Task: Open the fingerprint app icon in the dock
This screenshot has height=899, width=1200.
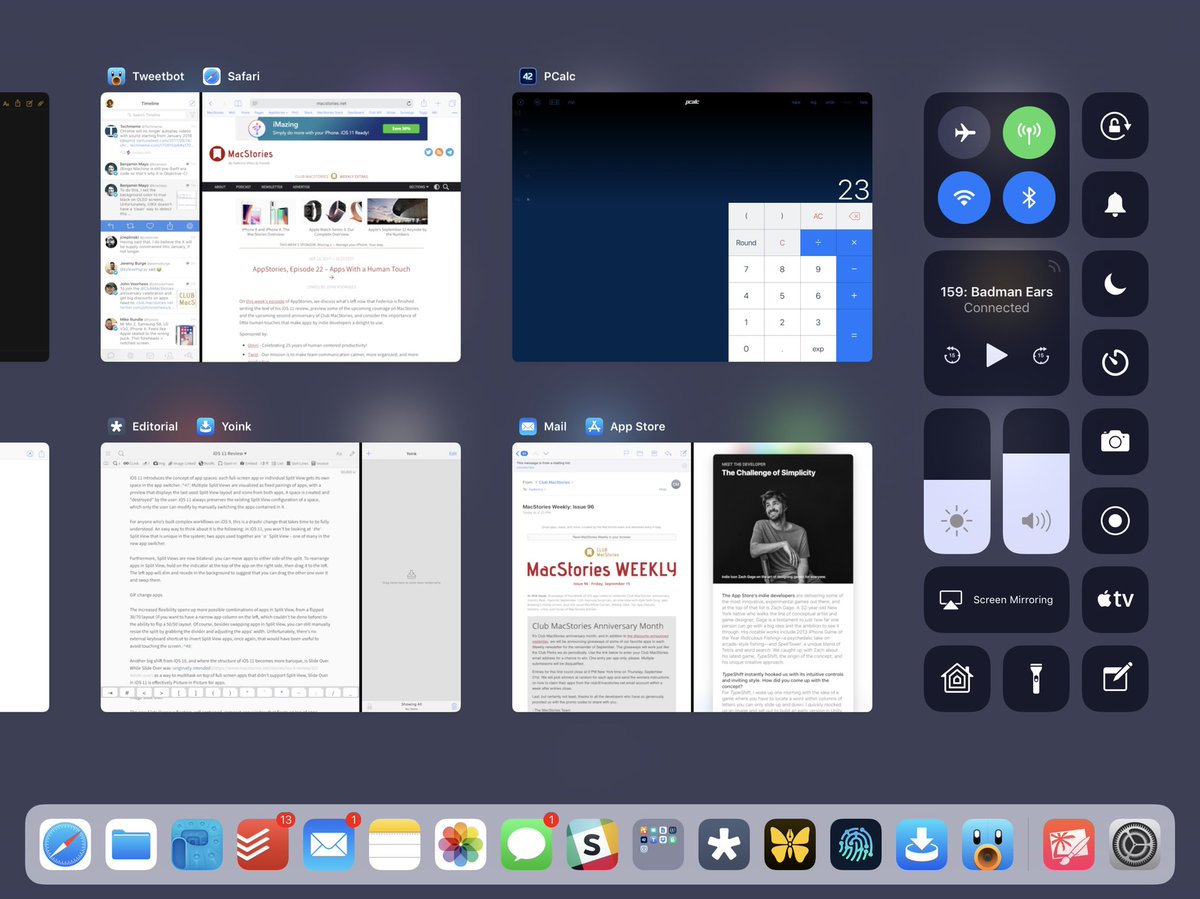Action: (857, 845)
